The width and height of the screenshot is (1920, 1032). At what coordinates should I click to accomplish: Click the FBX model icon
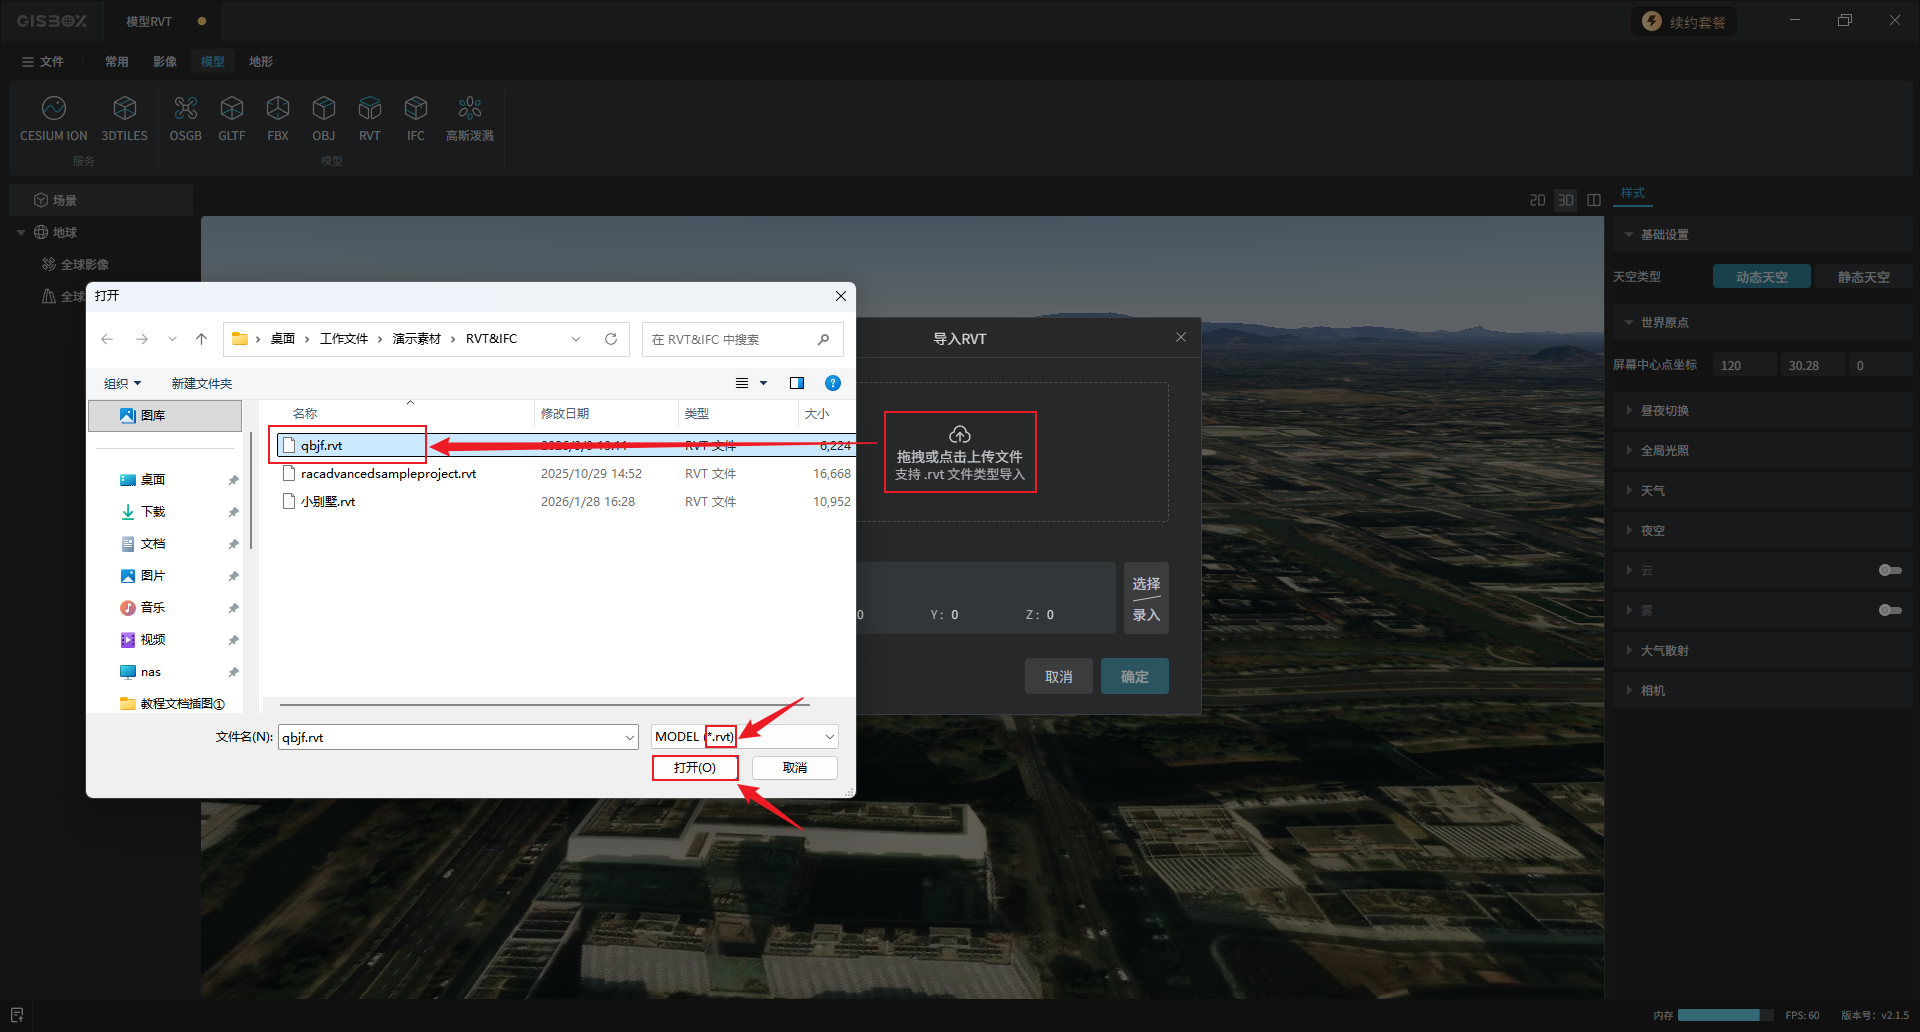tap(277, 108)
